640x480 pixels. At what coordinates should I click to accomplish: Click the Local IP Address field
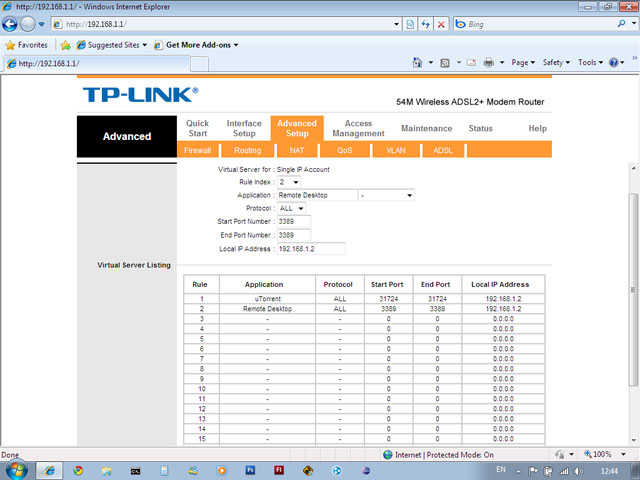coord(311,249)
